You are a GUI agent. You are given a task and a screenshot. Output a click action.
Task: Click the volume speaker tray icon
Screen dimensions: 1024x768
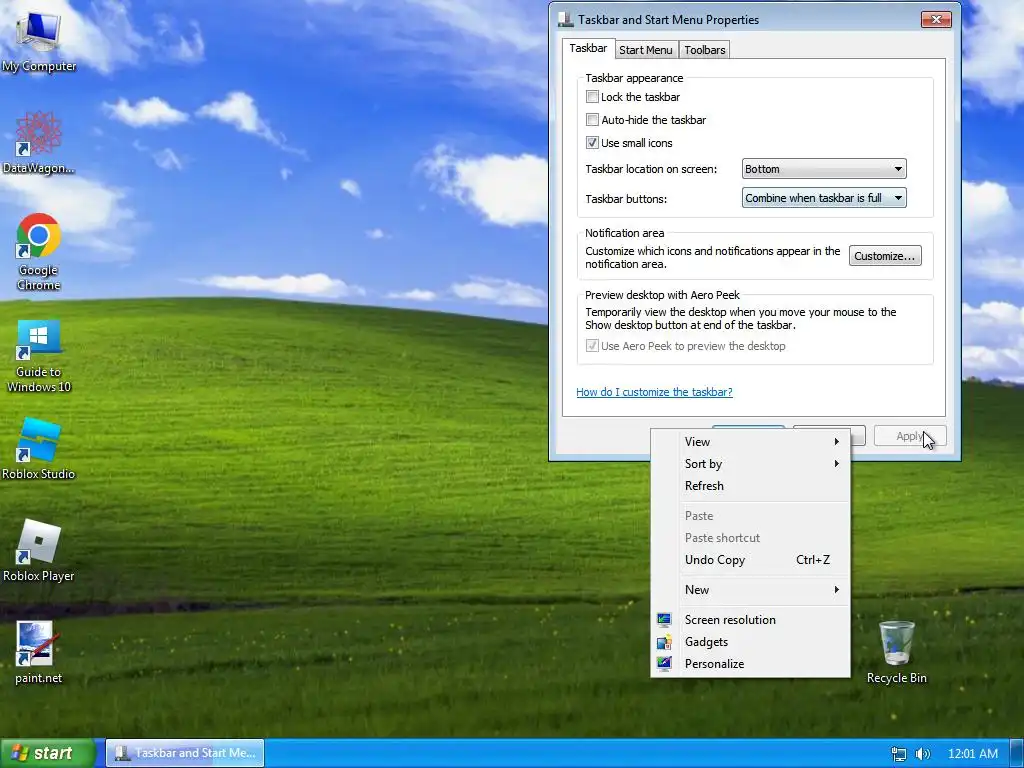pos(922,754)
